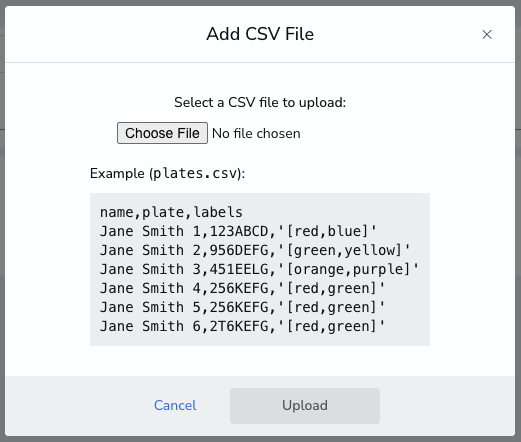Image resolution: width=521 pixels, height=442 pixels.
Task: Select the name,plate,labels header line
Action: (x=171, y=212)
